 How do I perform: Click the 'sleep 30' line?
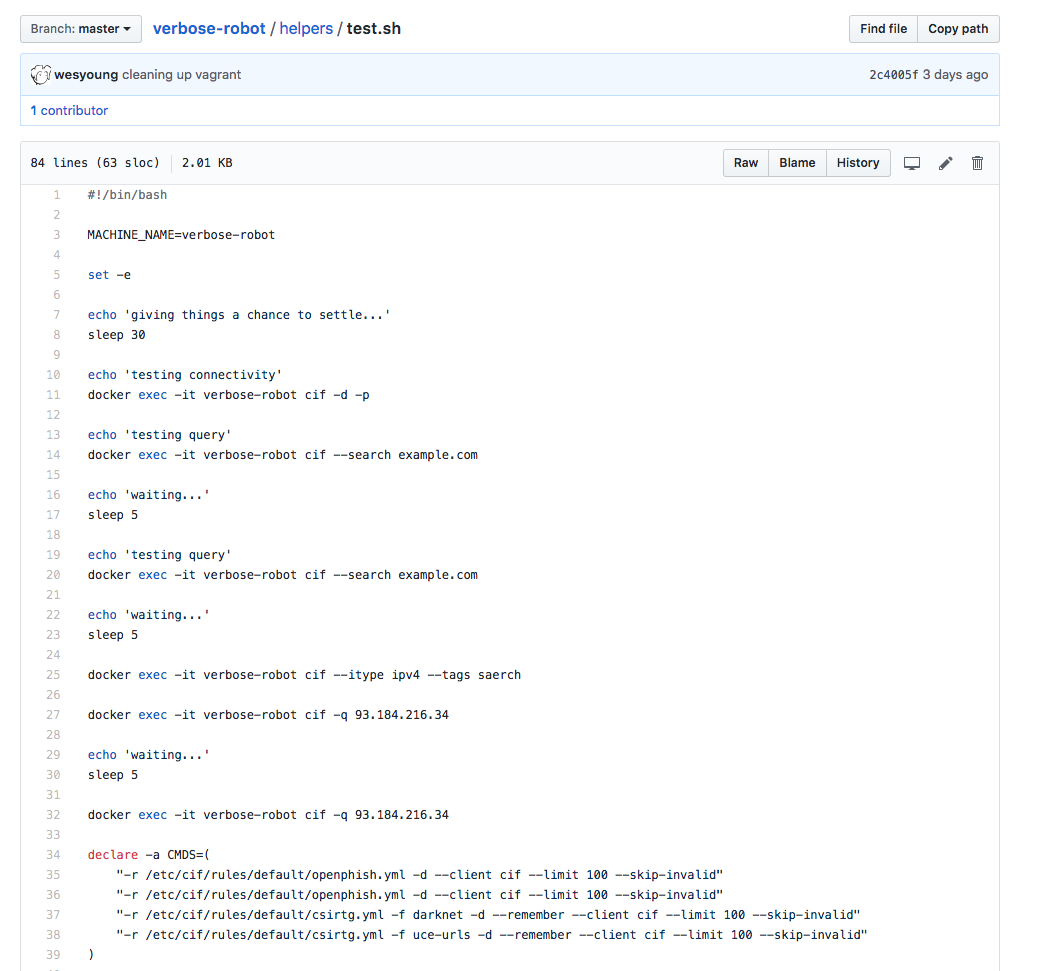(x=117, y=335)
